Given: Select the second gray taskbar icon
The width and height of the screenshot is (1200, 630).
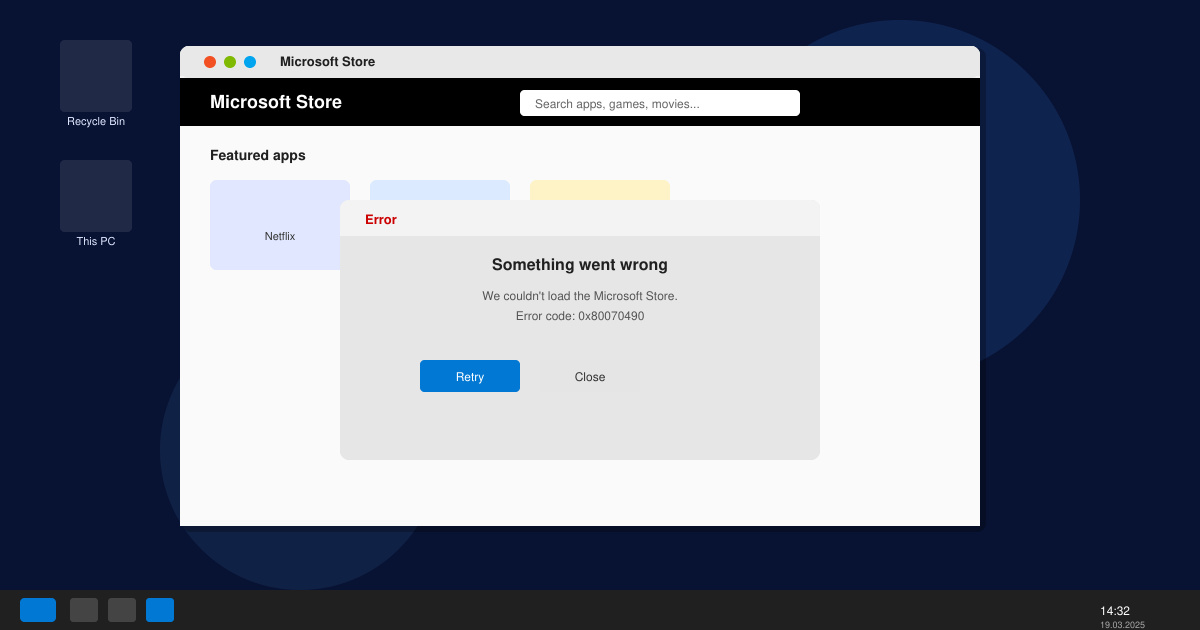Looking at the screenshot, I should (122, 610).
